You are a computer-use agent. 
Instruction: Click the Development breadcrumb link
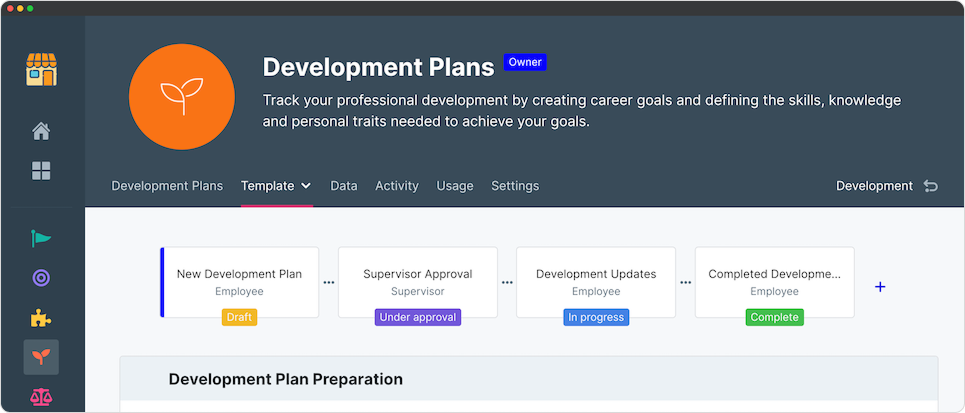pyautogui.click(x=874, y=186)
